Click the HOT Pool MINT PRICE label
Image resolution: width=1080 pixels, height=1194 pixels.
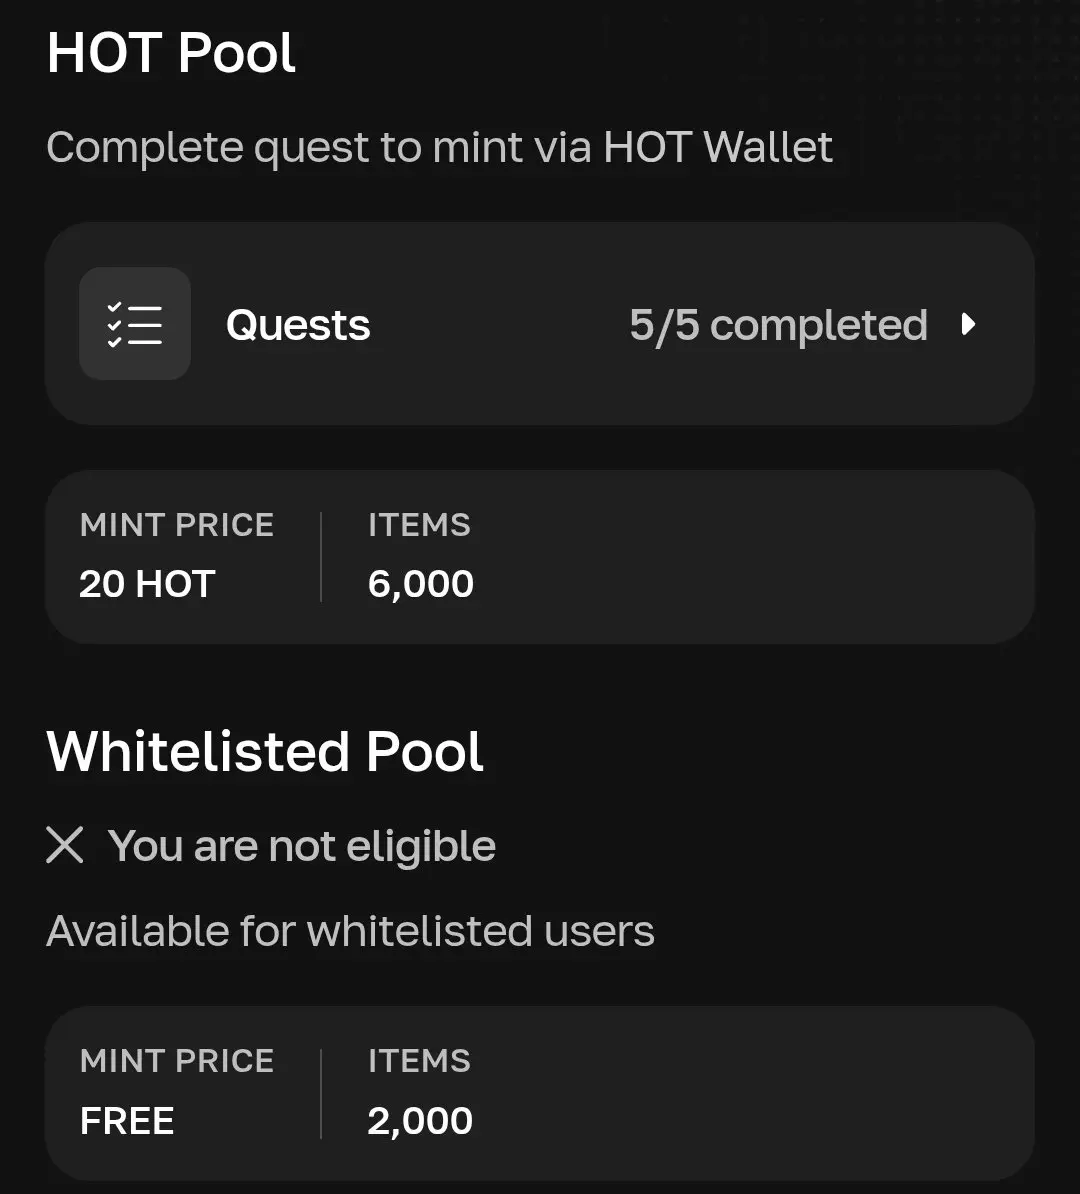pyautogui.click(x=177, y=525)
